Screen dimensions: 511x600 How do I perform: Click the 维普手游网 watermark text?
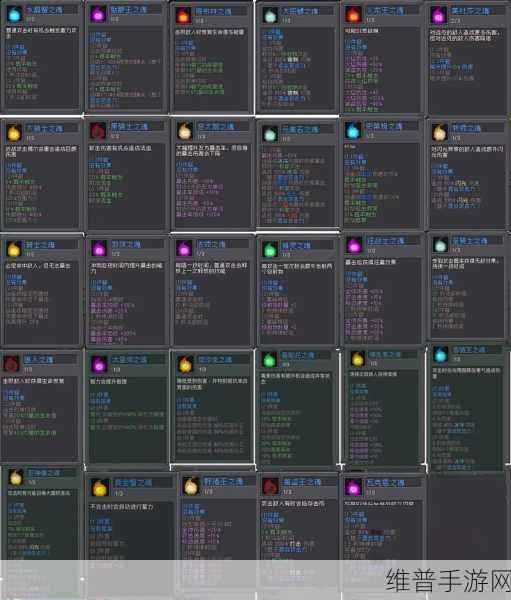click(448, 580)
